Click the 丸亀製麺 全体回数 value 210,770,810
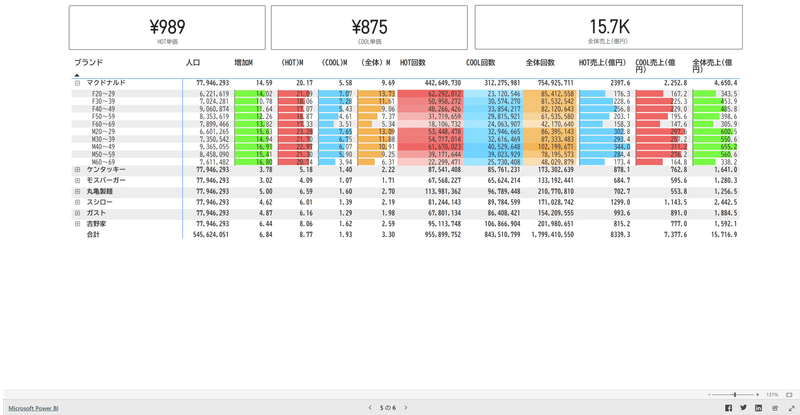Viewport: 800px width, 415px height. [556, 191]
